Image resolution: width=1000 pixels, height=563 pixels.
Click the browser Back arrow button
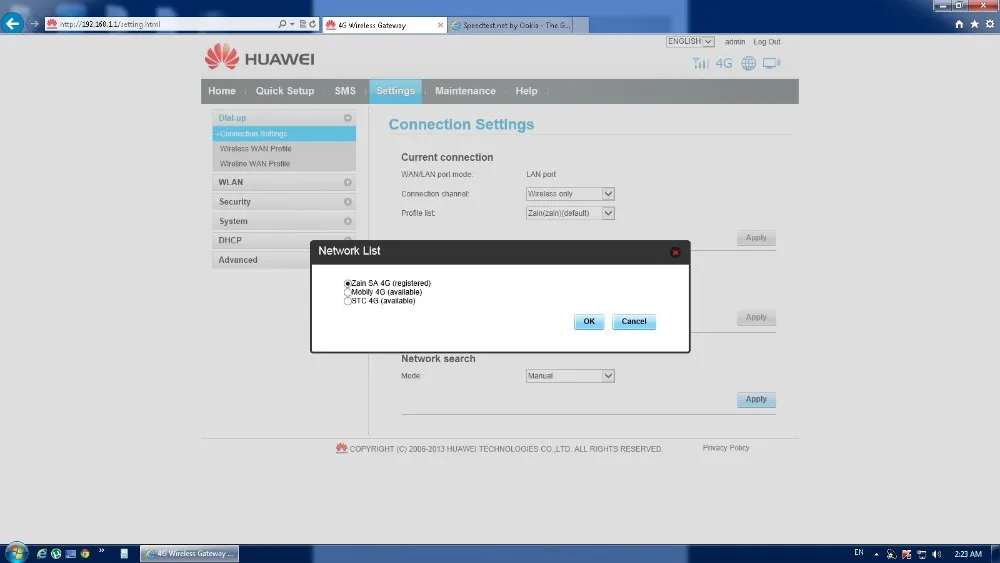(11, 24)
